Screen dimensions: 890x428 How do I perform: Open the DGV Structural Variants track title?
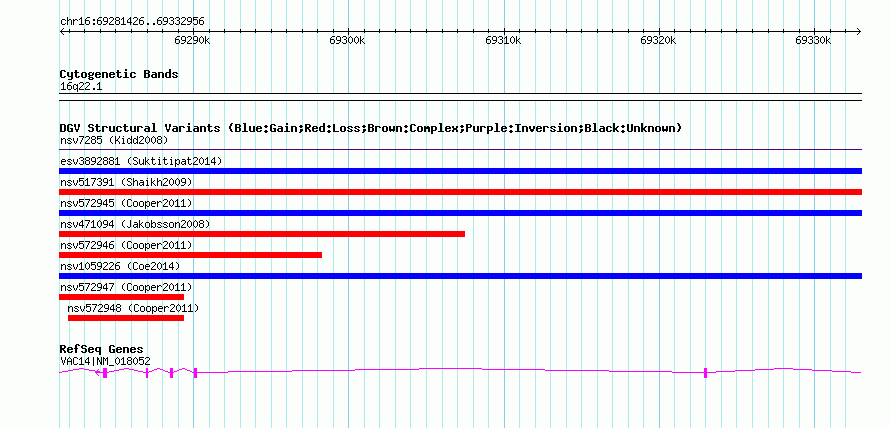click(x=371, y=128)
